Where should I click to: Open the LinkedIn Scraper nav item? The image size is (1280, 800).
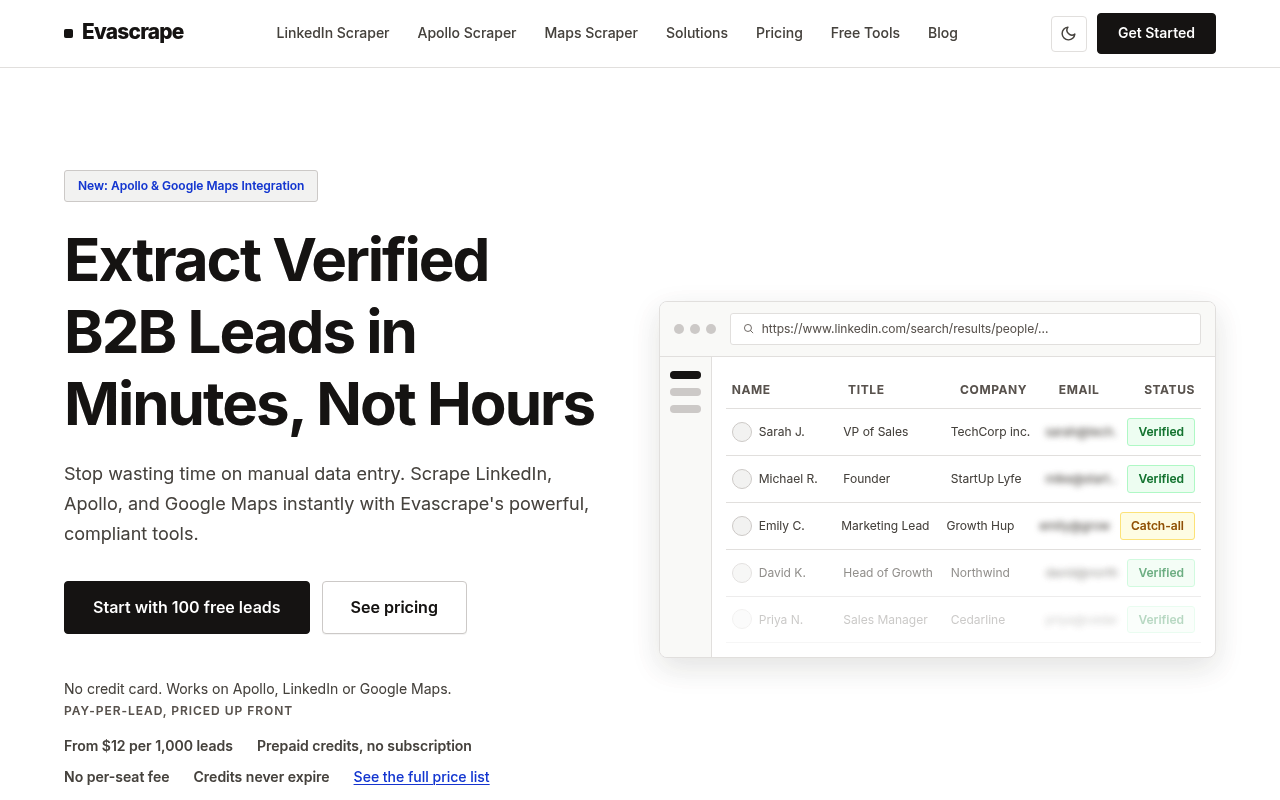333,33
